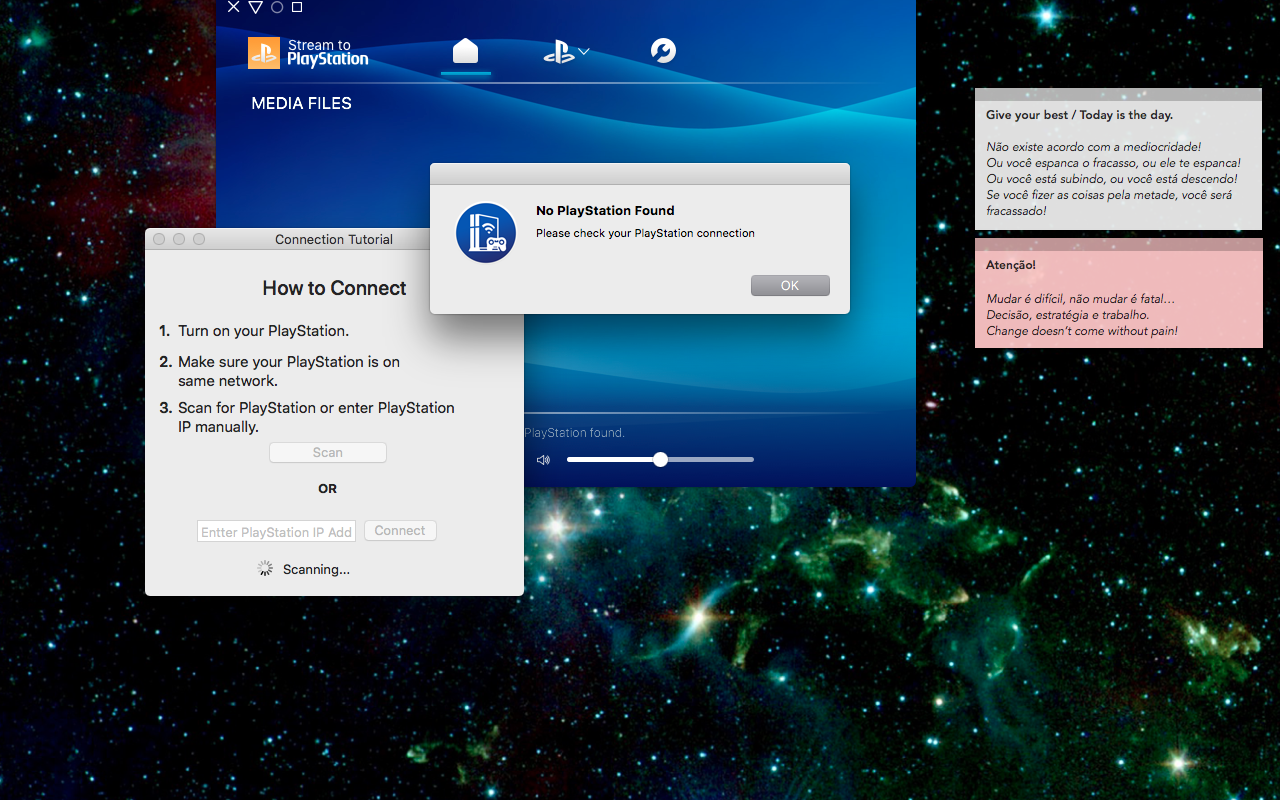1280x800 pixels.
Task: Click the square symbol at window top
Action: tap(297, 7)
